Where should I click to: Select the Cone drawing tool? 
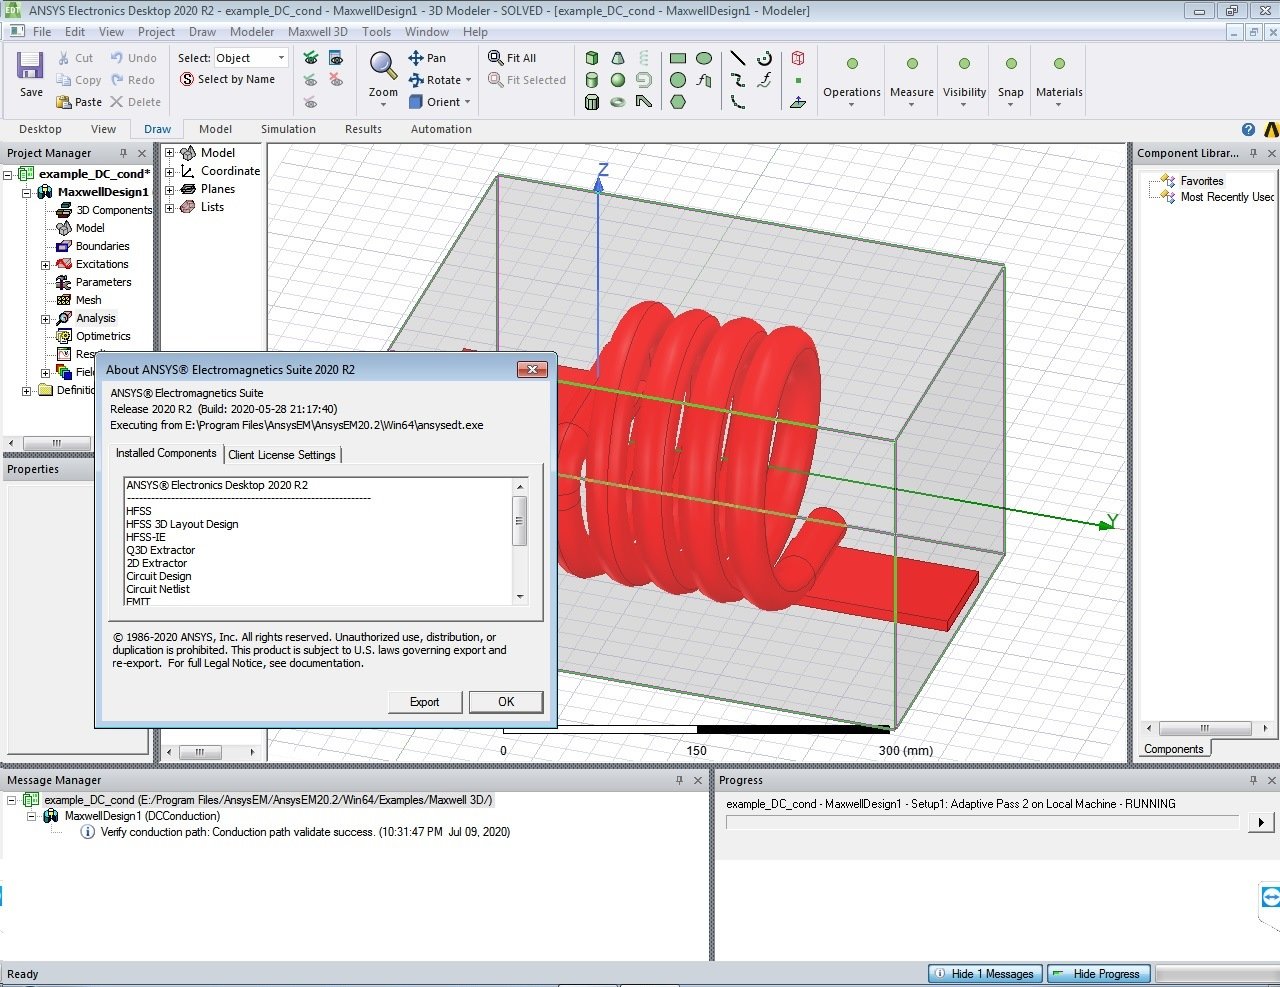pos(618,58)
